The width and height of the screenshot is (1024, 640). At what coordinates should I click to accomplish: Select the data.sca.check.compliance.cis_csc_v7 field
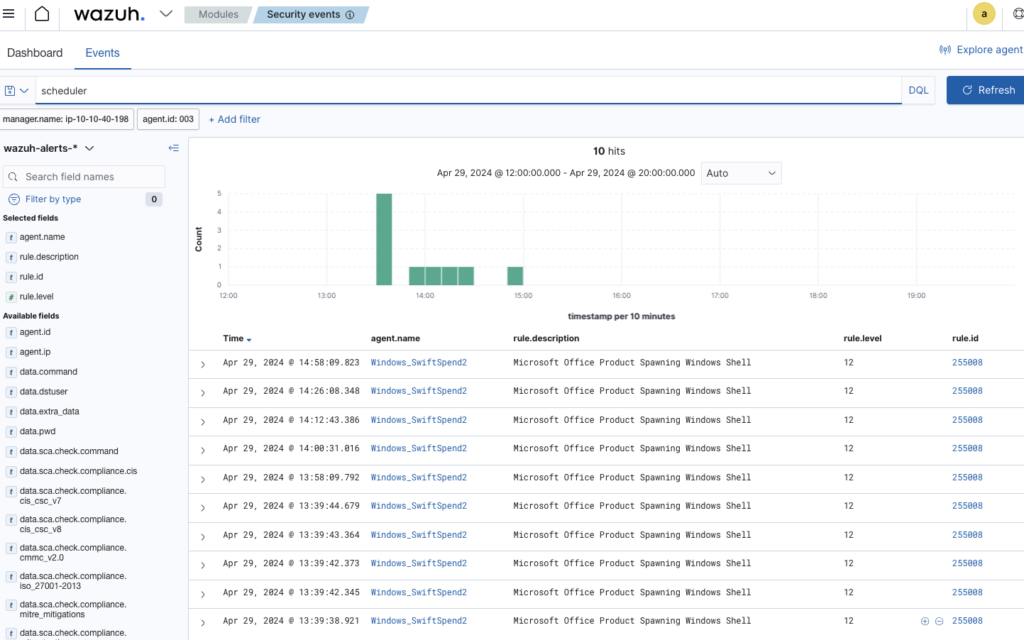pyautogui.click(x=72, y=496)
